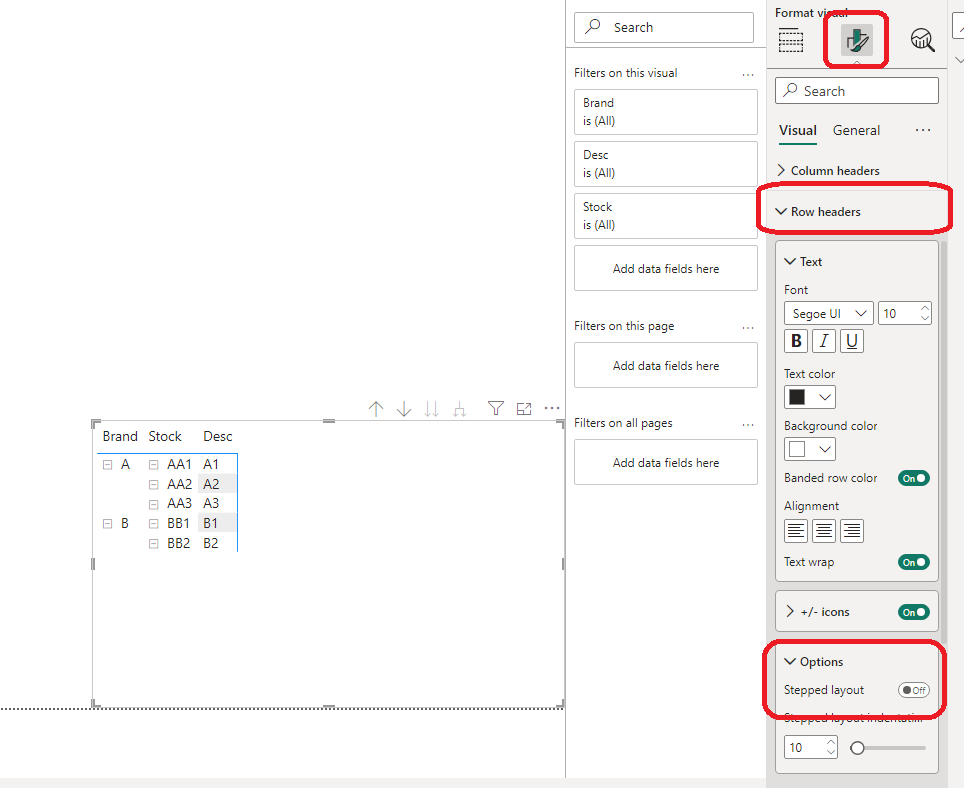Turn off Banded row color toggle

pos(914,478)
